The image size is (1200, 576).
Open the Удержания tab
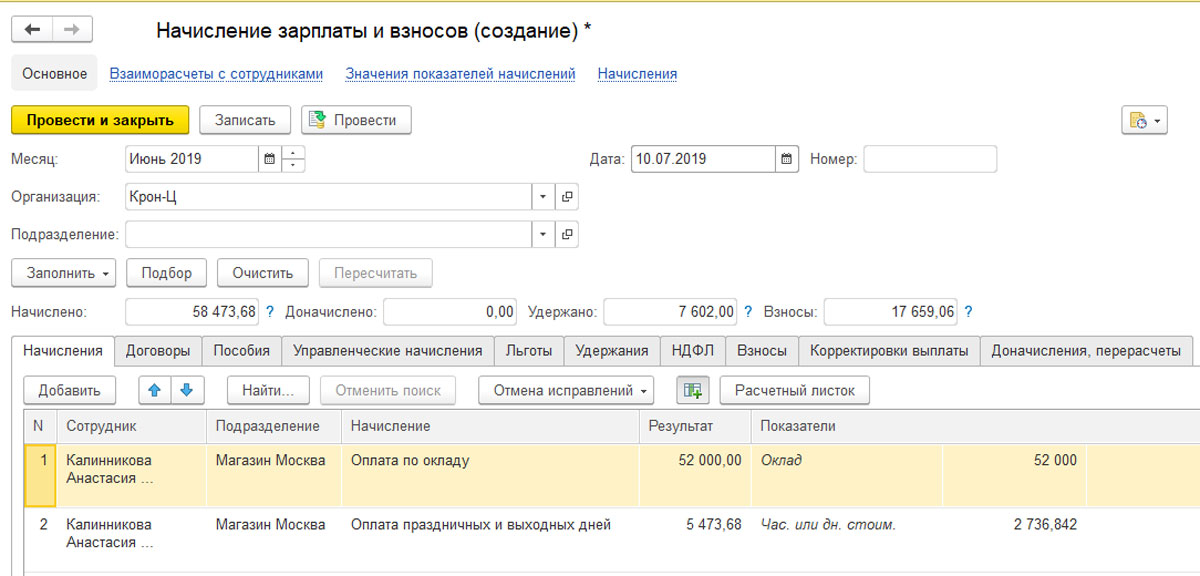(611, 351)
